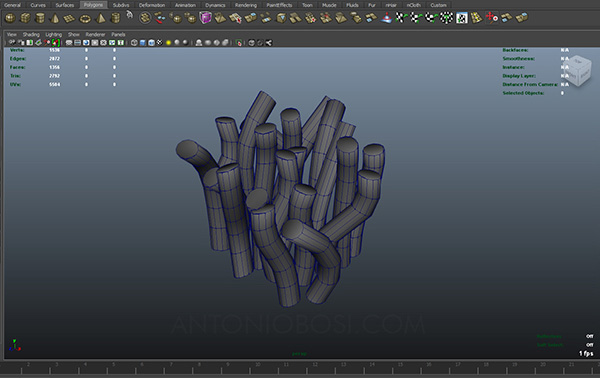
Task: Apply planar UV mapping from the shelf
Action: coord(400,18)
